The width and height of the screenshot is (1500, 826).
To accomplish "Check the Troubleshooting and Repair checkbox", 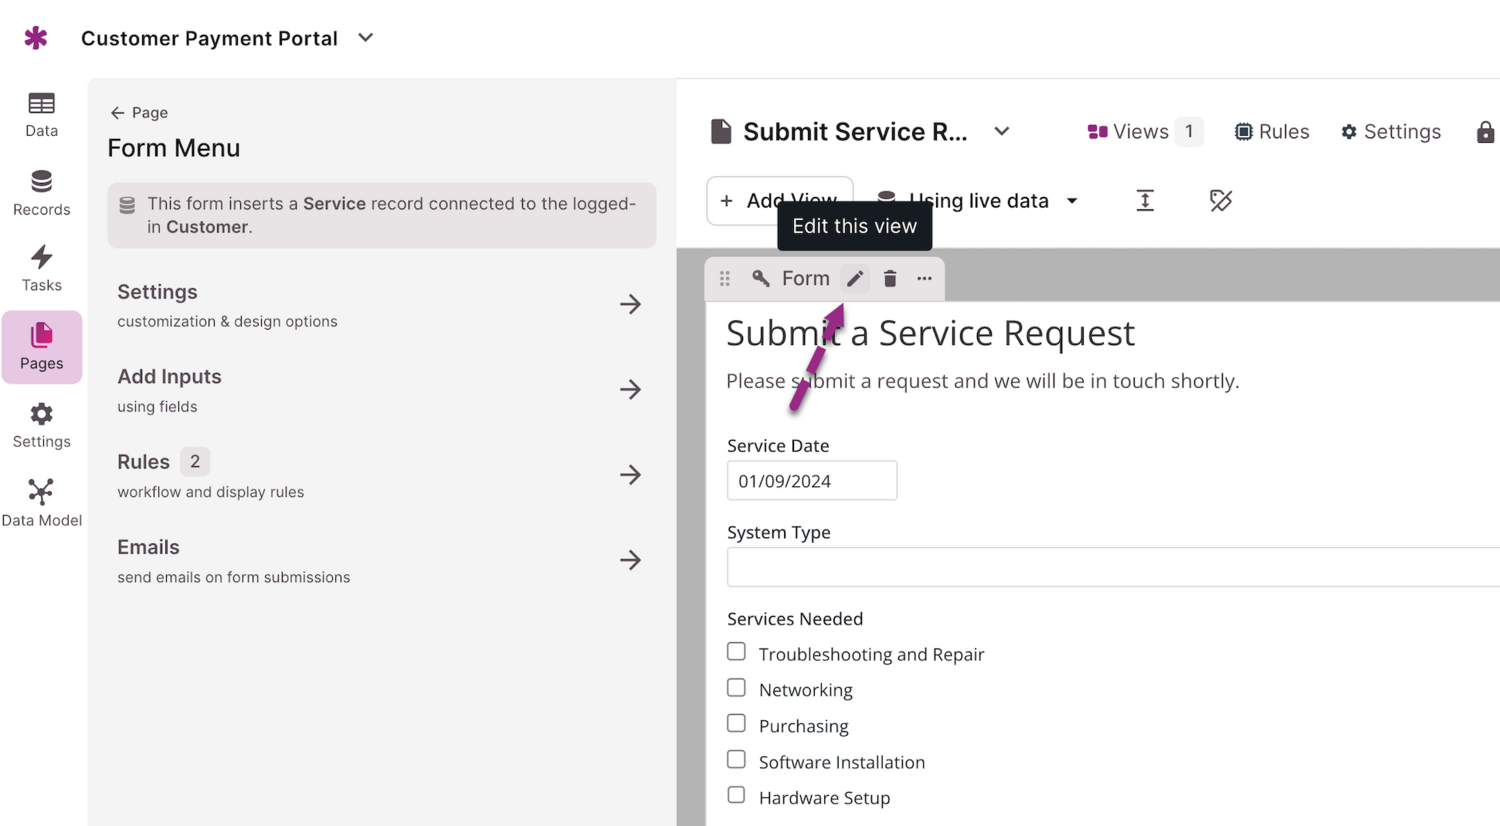I will 737,652.
